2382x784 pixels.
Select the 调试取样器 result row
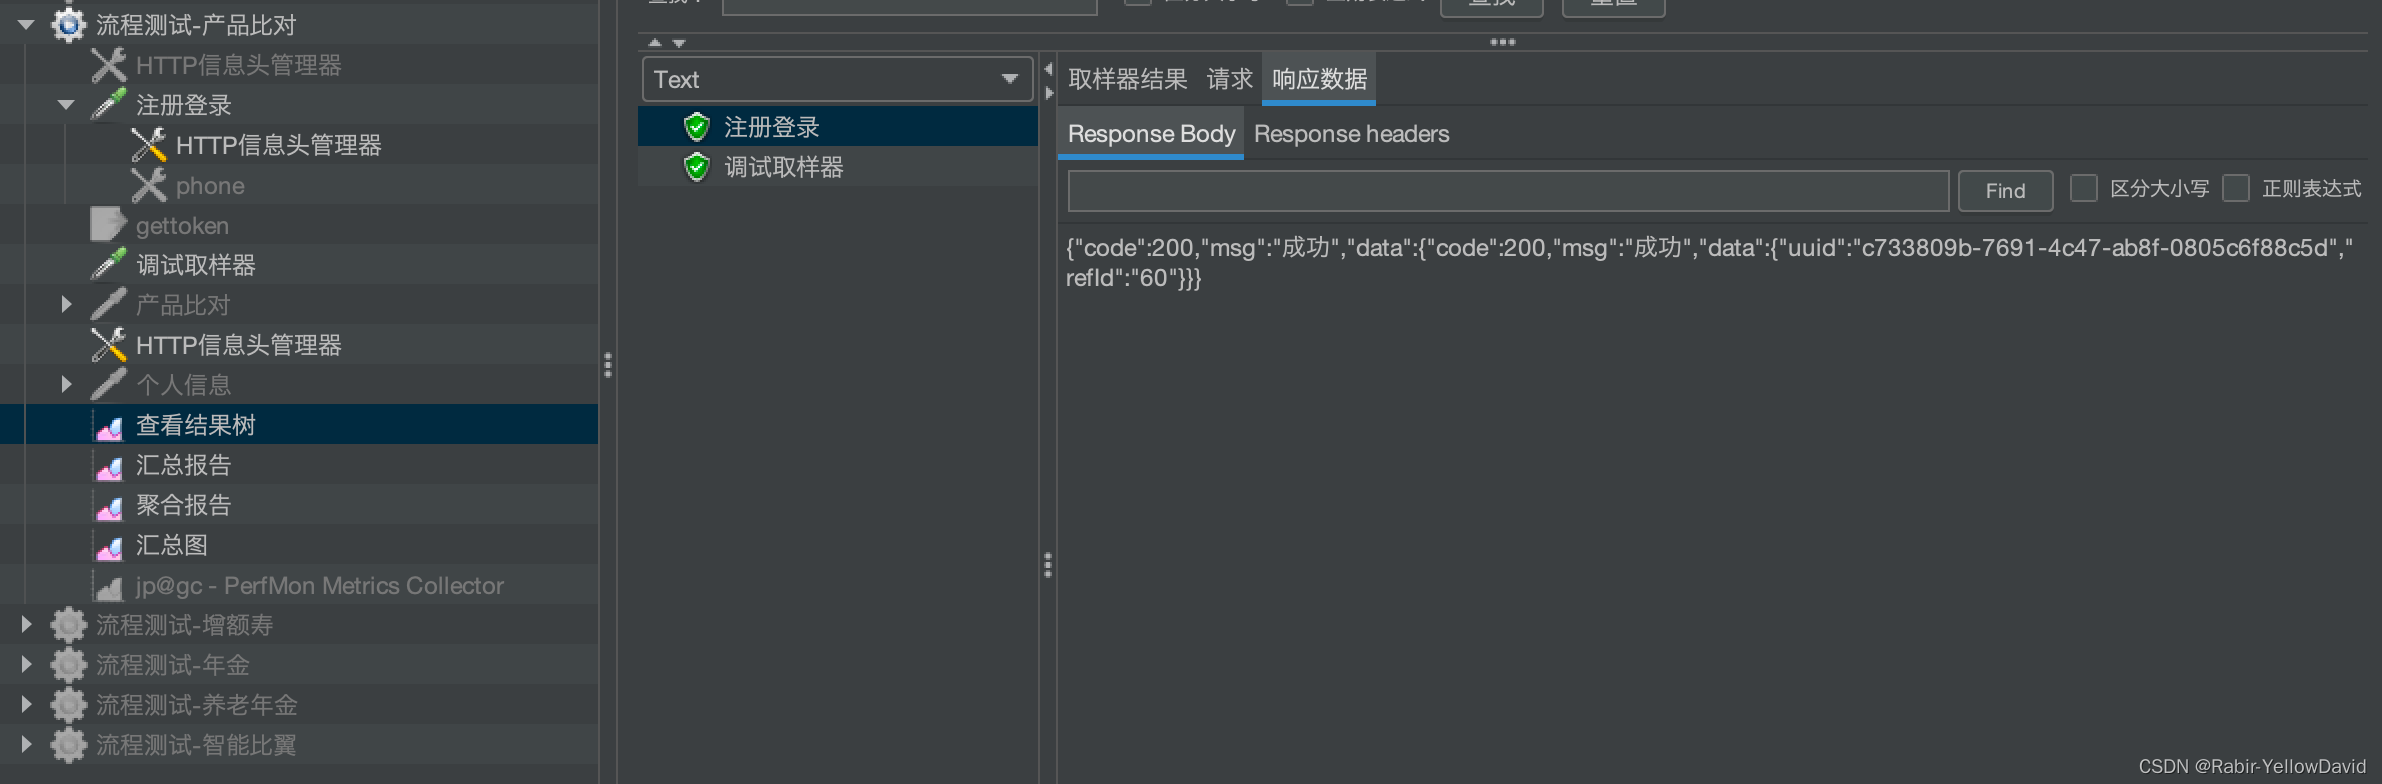click(838, 167)
